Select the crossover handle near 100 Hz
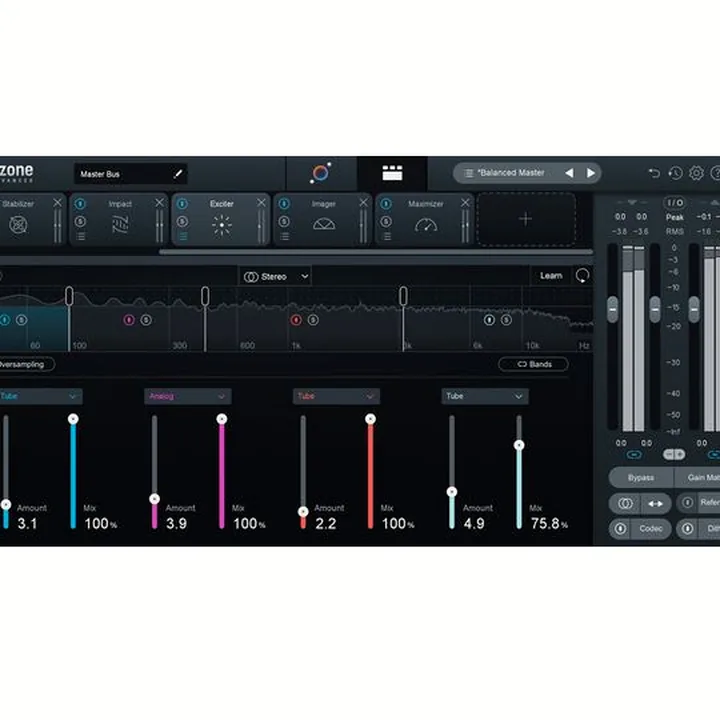 (69, 296)
